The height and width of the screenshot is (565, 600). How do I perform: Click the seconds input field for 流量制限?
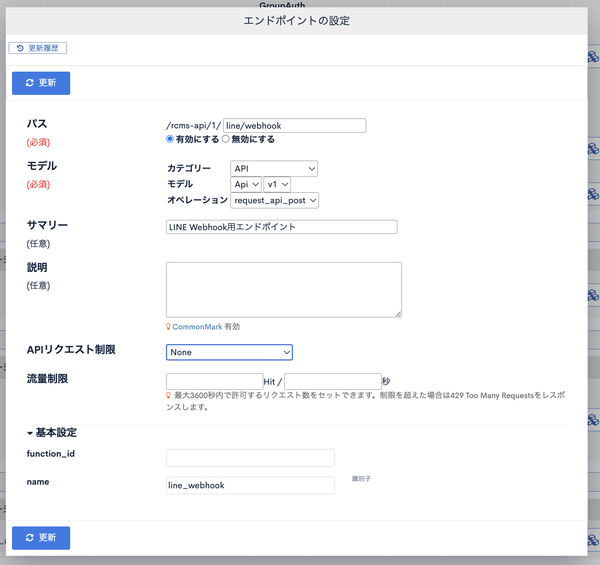pyautogui.click(x=333, y=381)
